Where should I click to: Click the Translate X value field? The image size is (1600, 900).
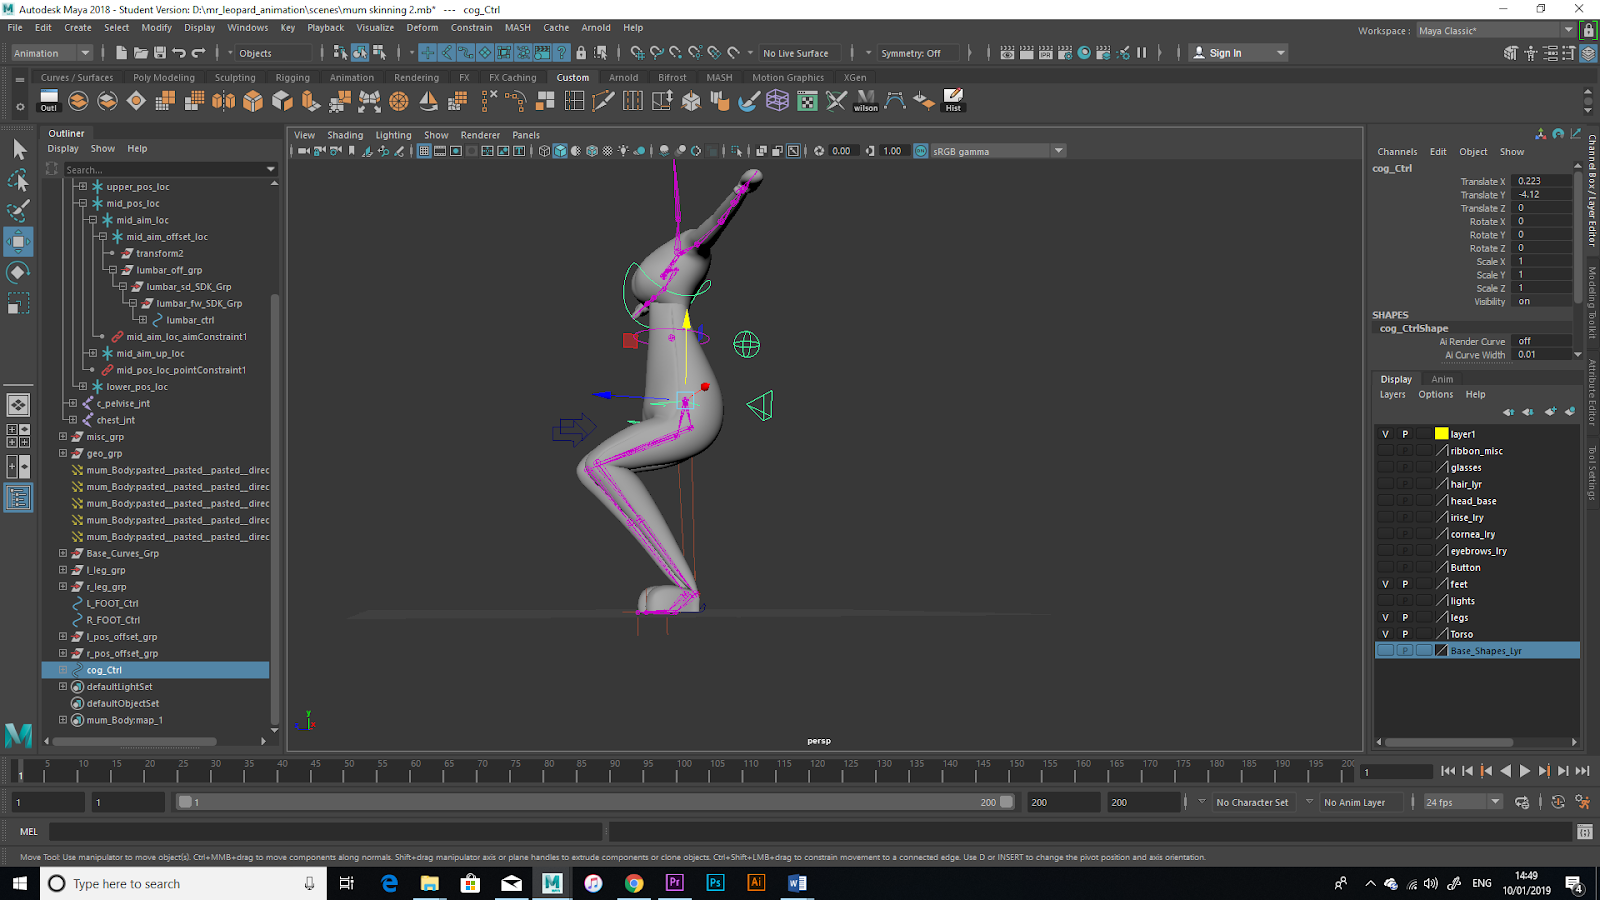coord(1542,181)
